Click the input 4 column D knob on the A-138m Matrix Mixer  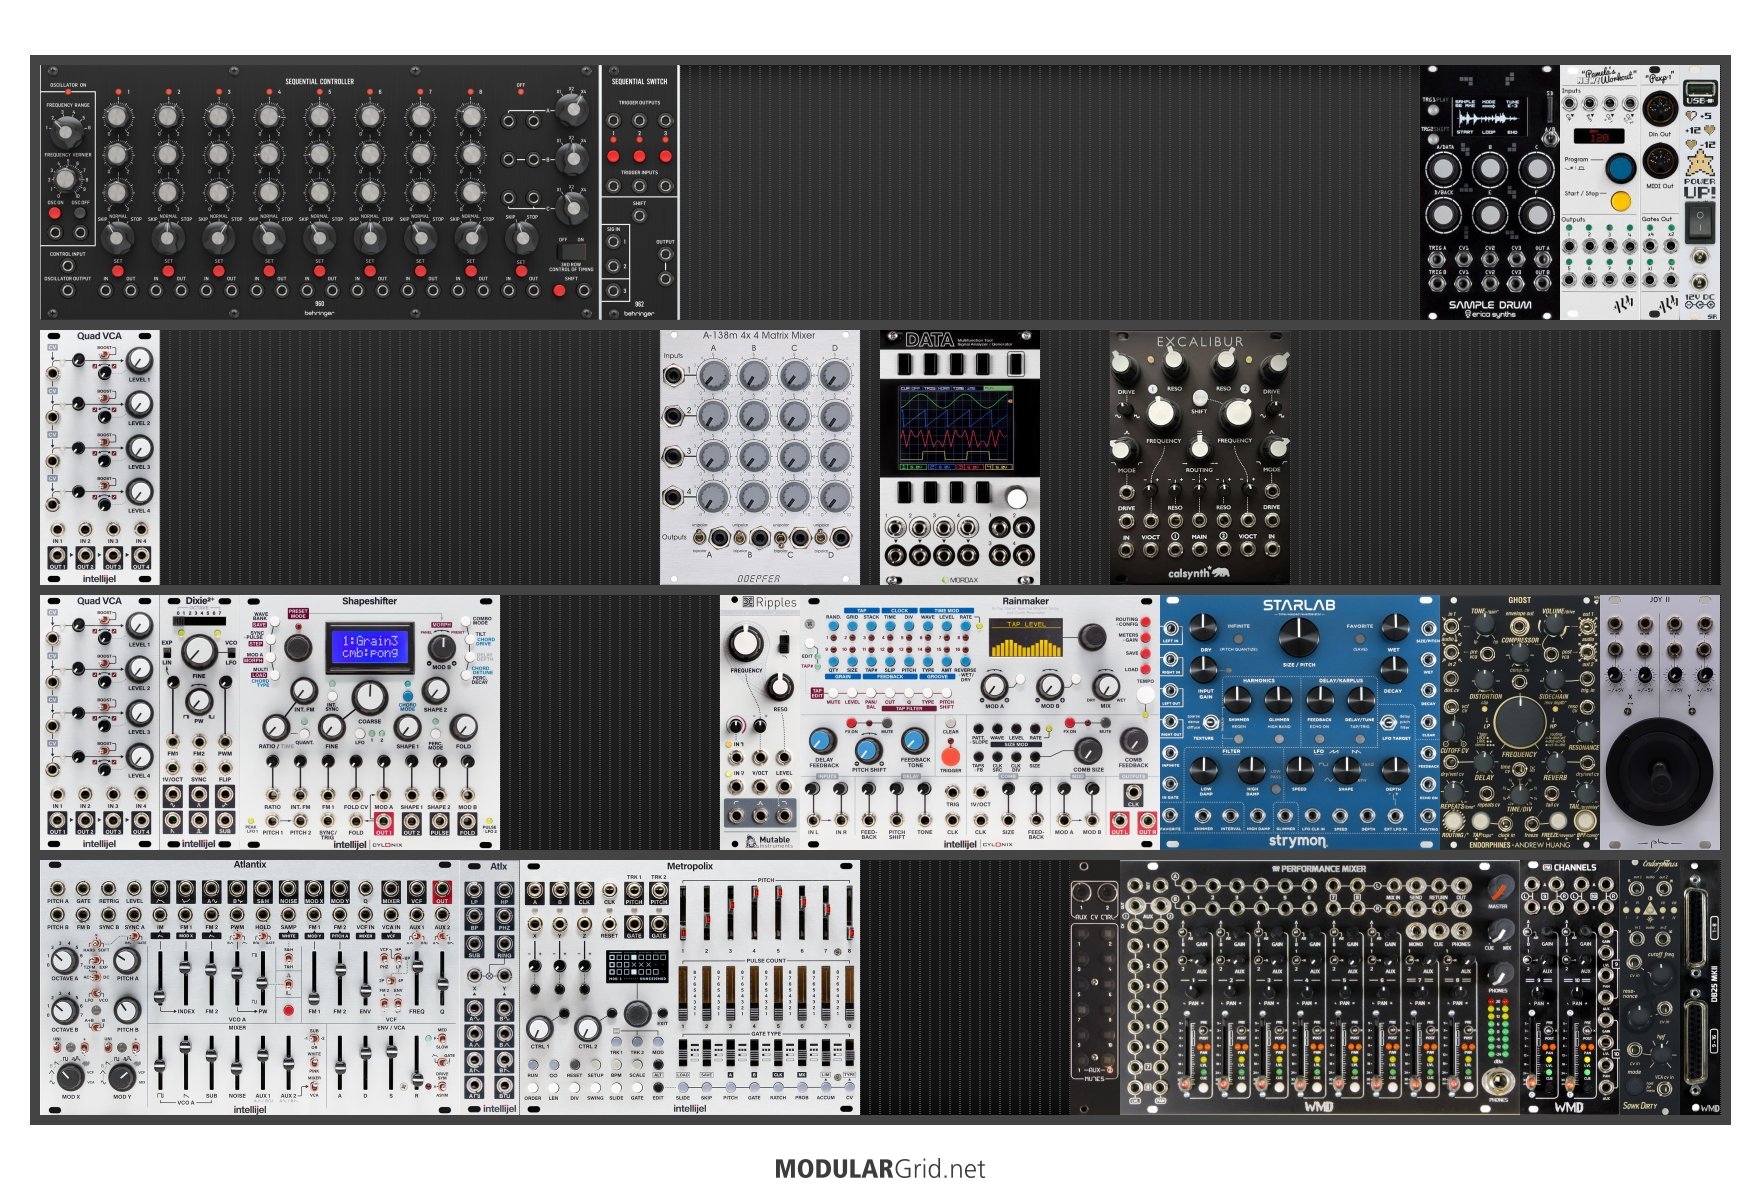click(835, 495)
